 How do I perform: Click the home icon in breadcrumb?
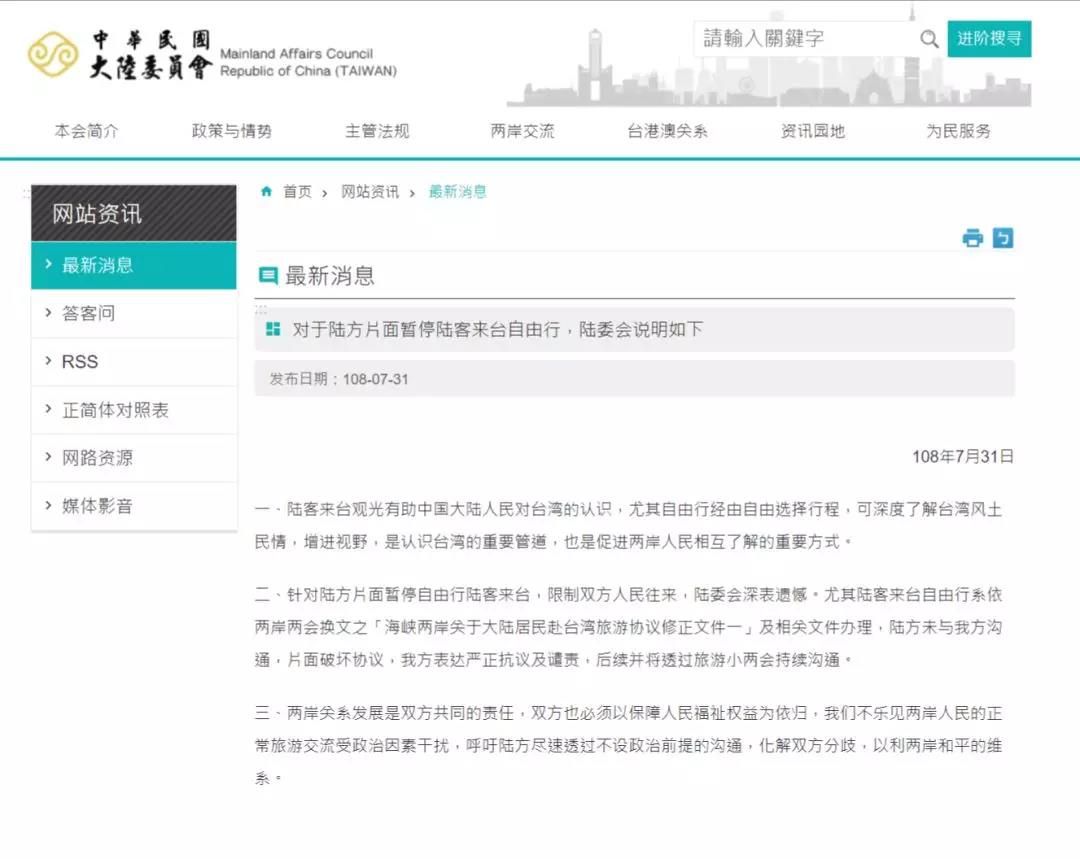pos(267,192)
